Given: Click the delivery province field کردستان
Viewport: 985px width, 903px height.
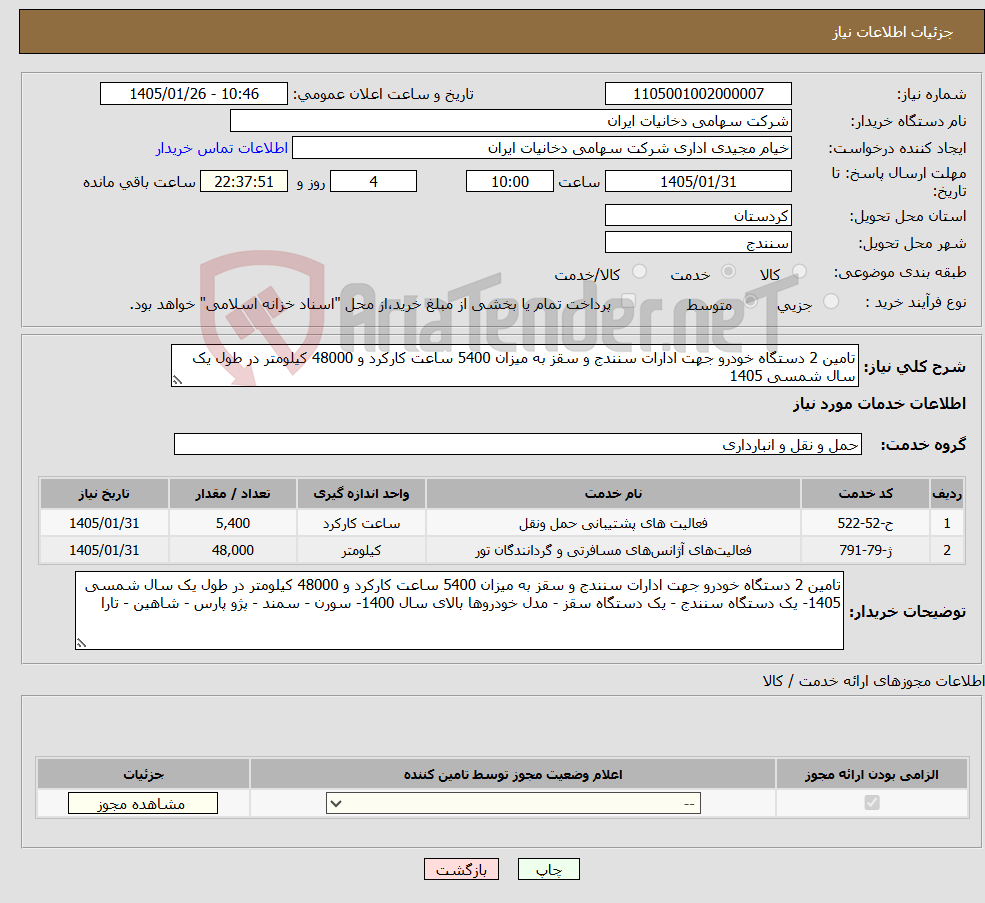Looking at the screenshot, I should point(698,216).
